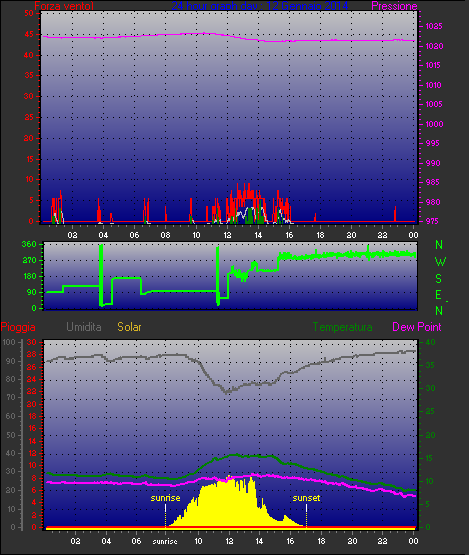Click the 360 wind direction axis value
This screenshot has height=555, width=469.
pos(29,244)
